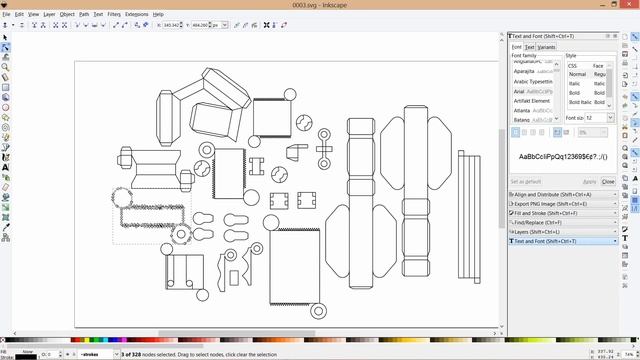640x360 pixels.
Task: Select the Paint Bucket tool
Action: tap(5, 197)
